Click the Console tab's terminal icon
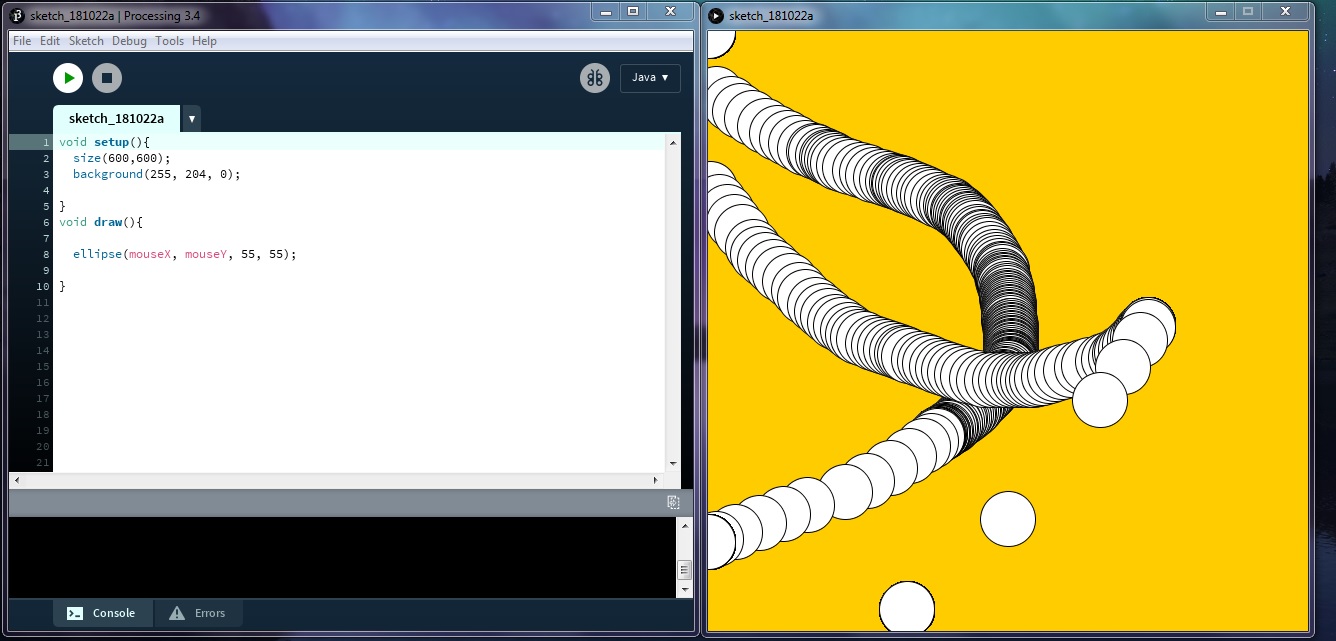This screenshot has height=641, width=1336. click(x=76, y=612)
